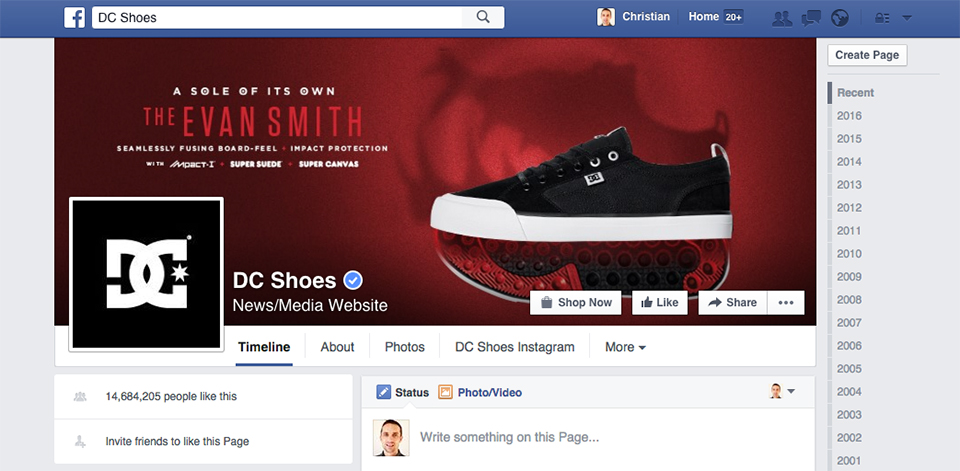Screen dimensions: 960x471
Task: Click the Create Page button
Action: [867, 55]
